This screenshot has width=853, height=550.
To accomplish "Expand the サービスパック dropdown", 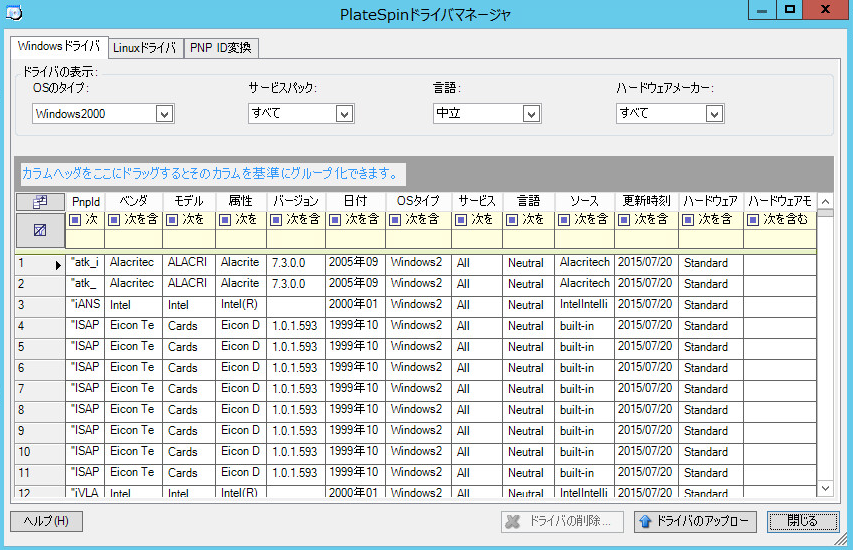I will 344,114.
